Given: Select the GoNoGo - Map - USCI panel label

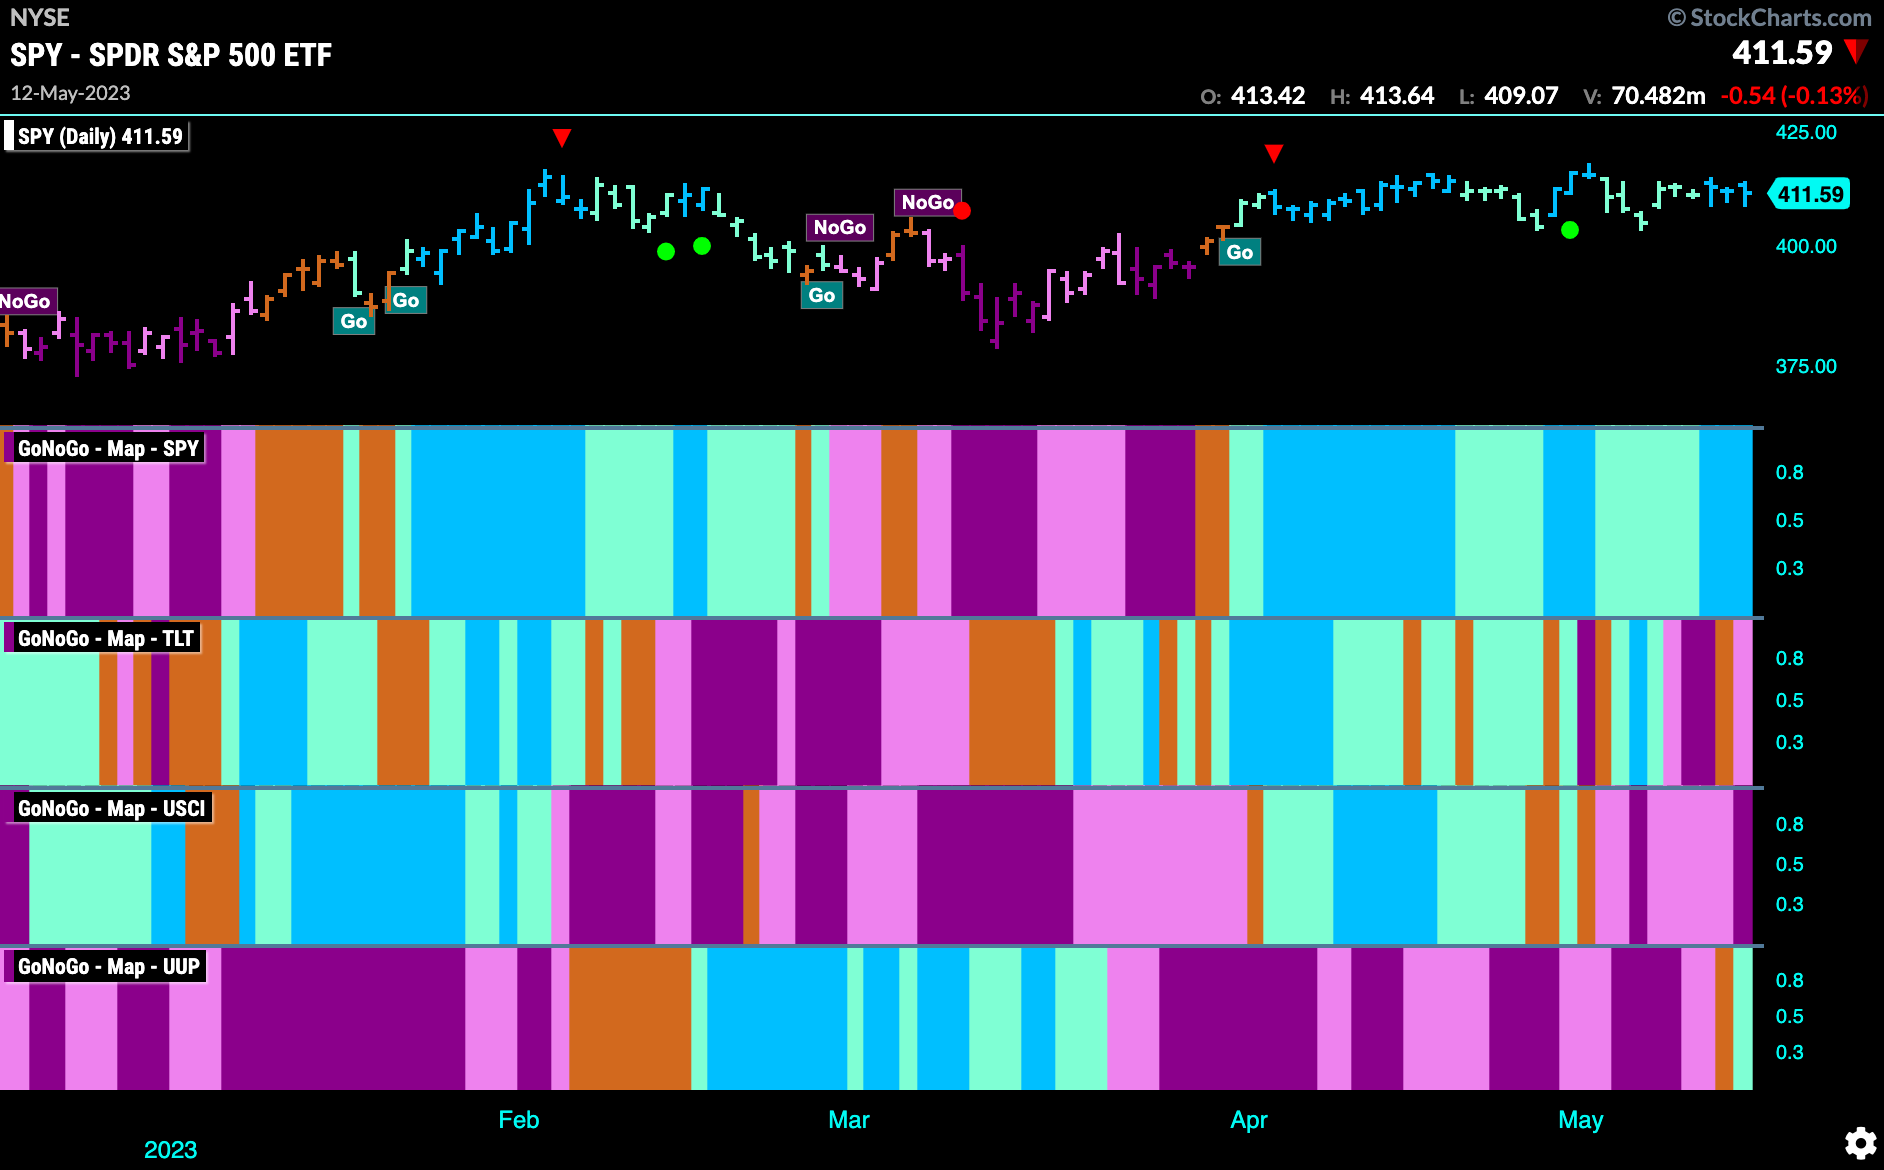Looking at the screenshot, I should point(108,808).
